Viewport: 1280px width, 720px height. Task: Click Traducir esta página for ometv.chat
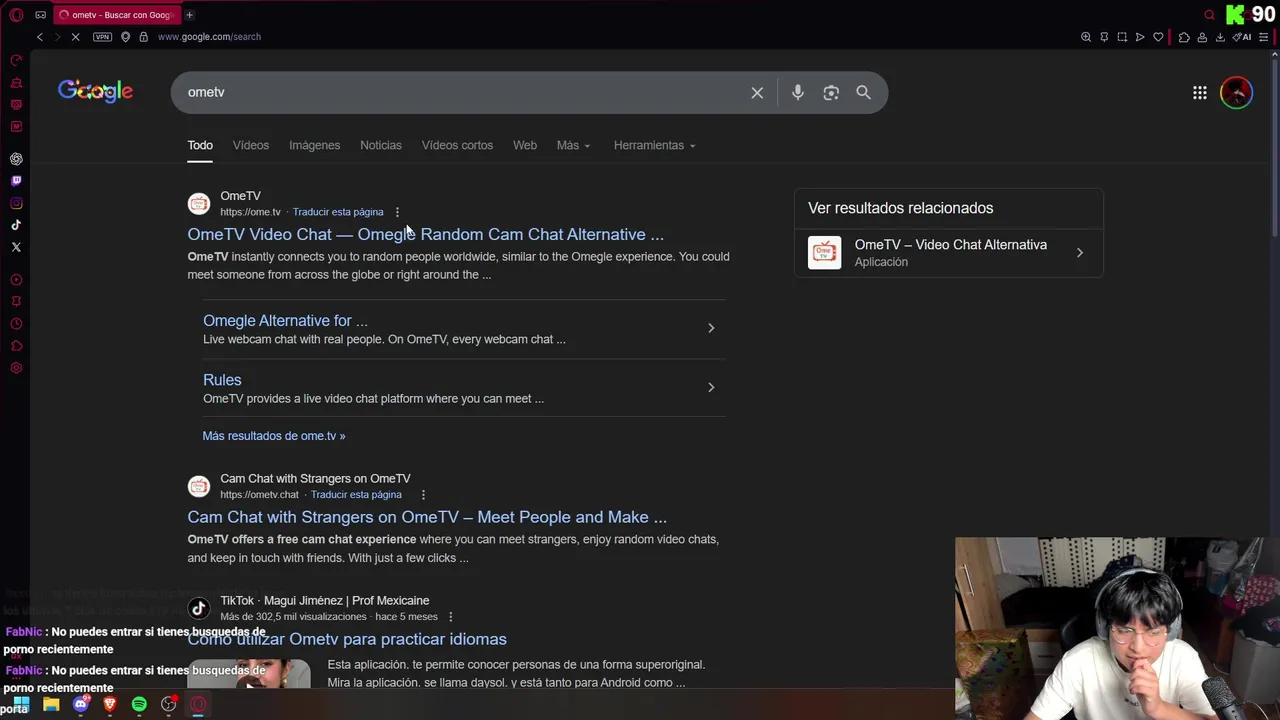click(x=356, y=495)
